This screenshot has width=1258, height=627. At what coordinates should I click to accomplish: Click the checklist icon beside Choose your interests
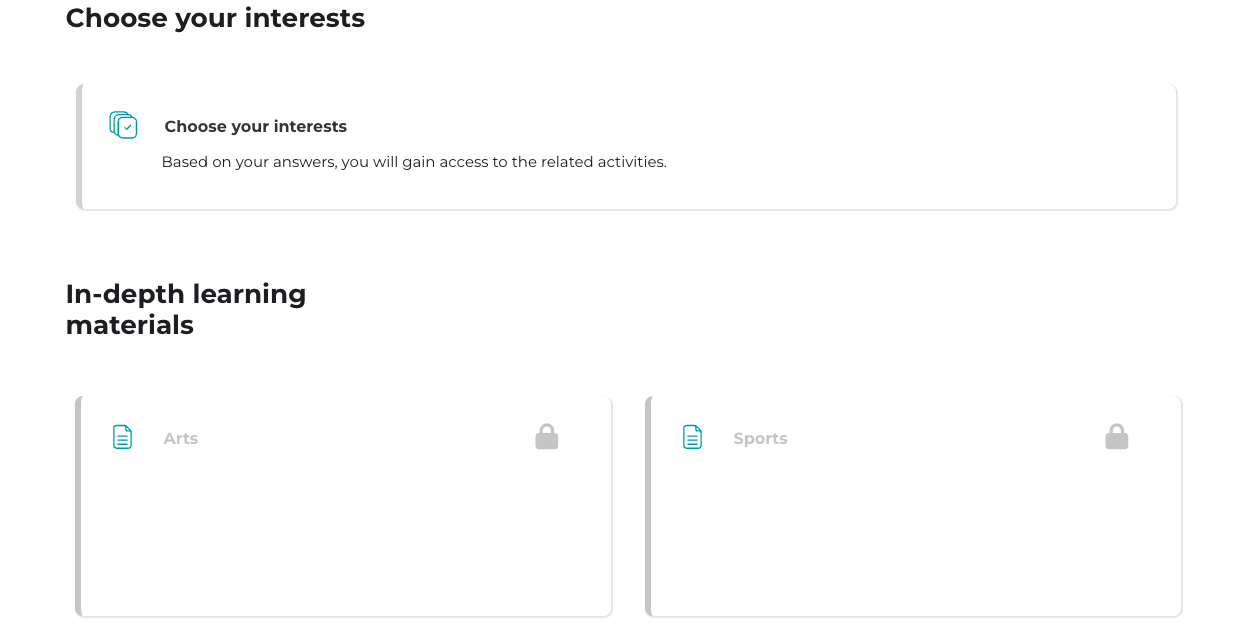pyautogui.click(x=123, y=125)
